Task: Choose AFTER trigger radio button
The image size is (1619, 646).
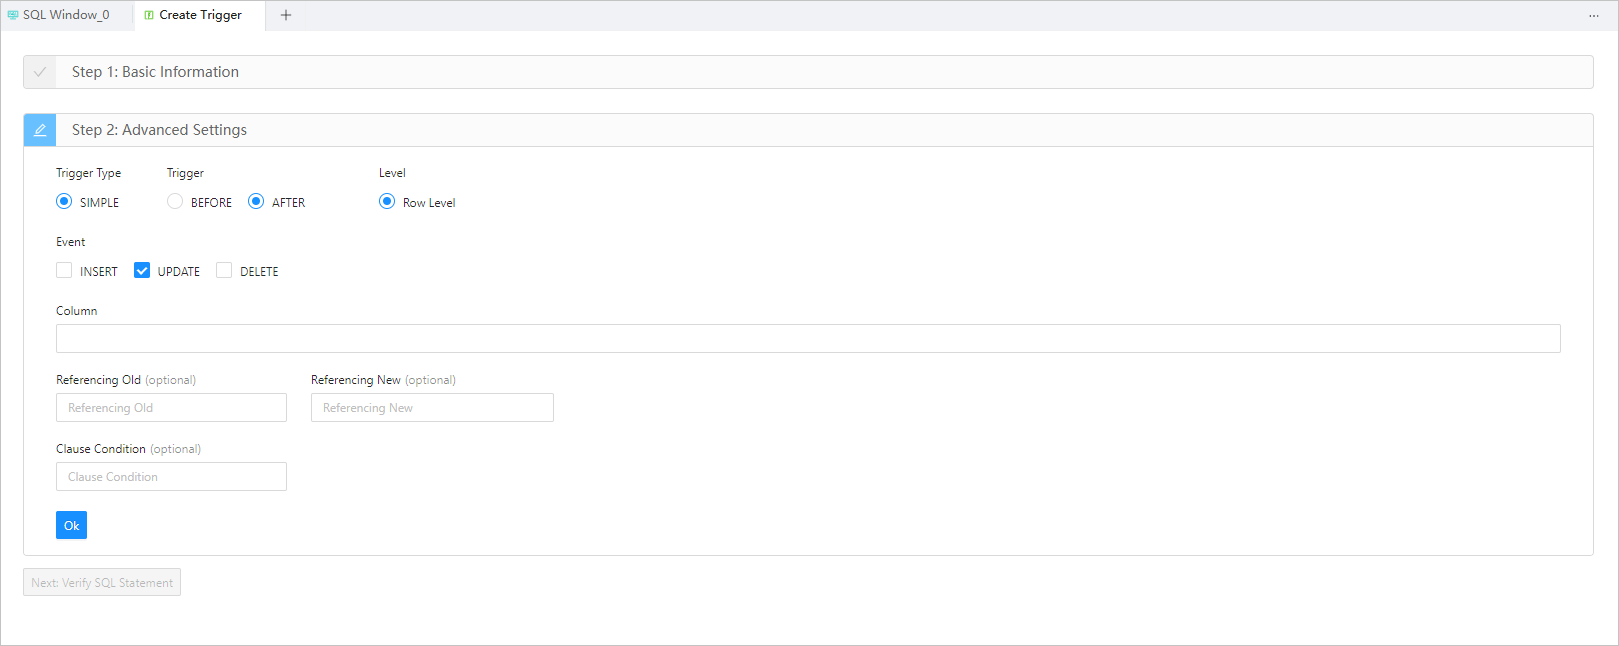Action: pos(256,202)
